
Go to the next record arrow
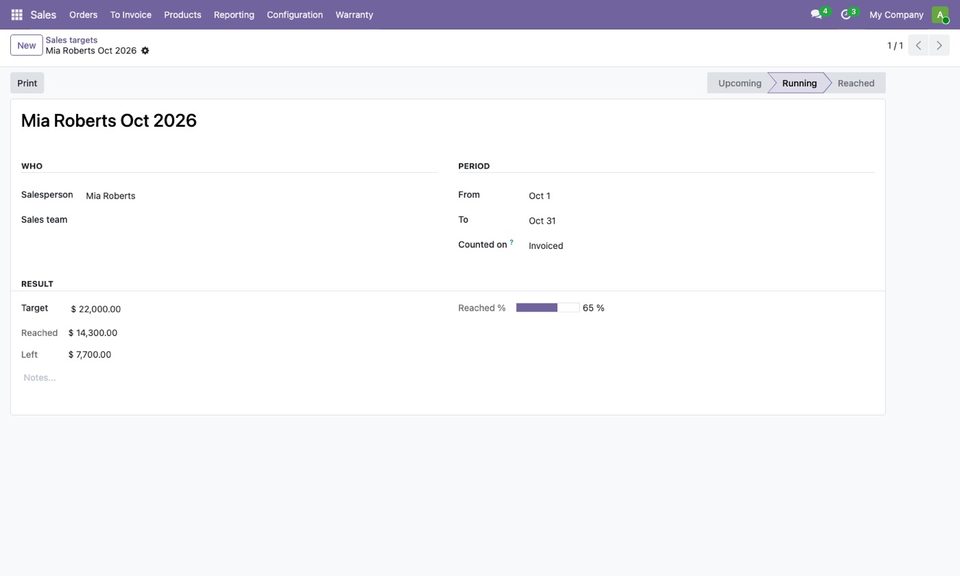939,45
